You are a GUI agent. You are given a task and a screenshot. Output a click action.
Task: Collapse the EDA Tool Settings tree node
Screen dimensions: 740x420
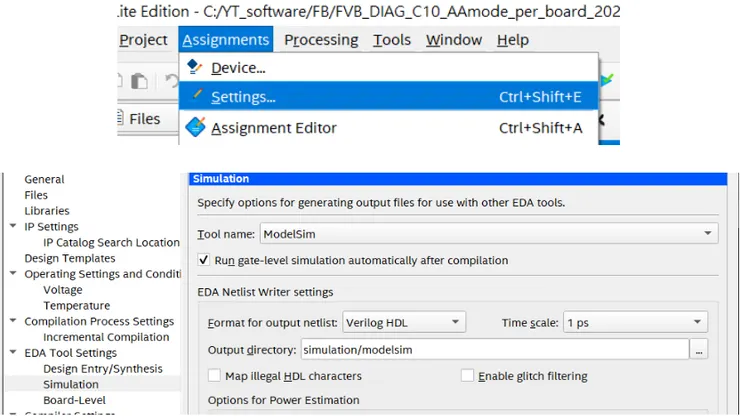(x=12, y=353)
